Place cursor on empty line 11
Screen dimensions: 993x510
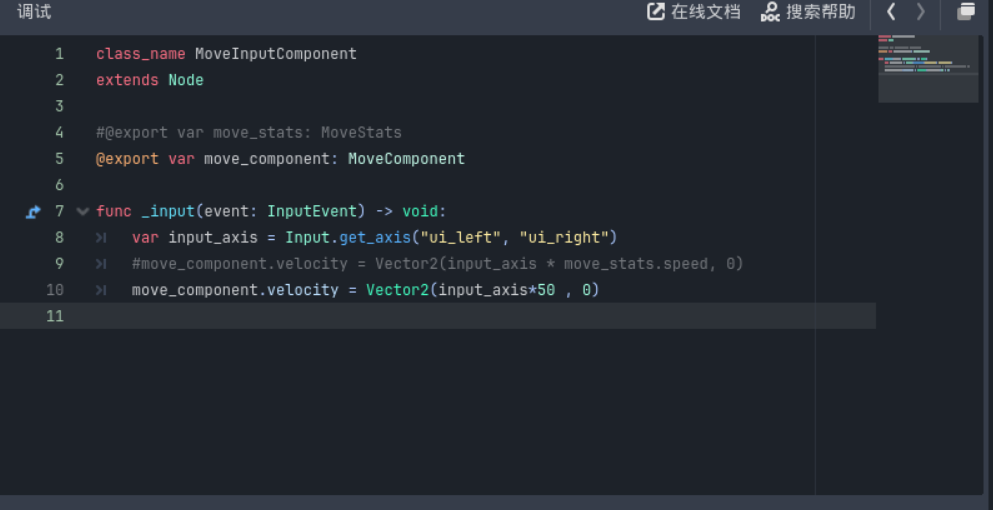[x=438, y=316]
